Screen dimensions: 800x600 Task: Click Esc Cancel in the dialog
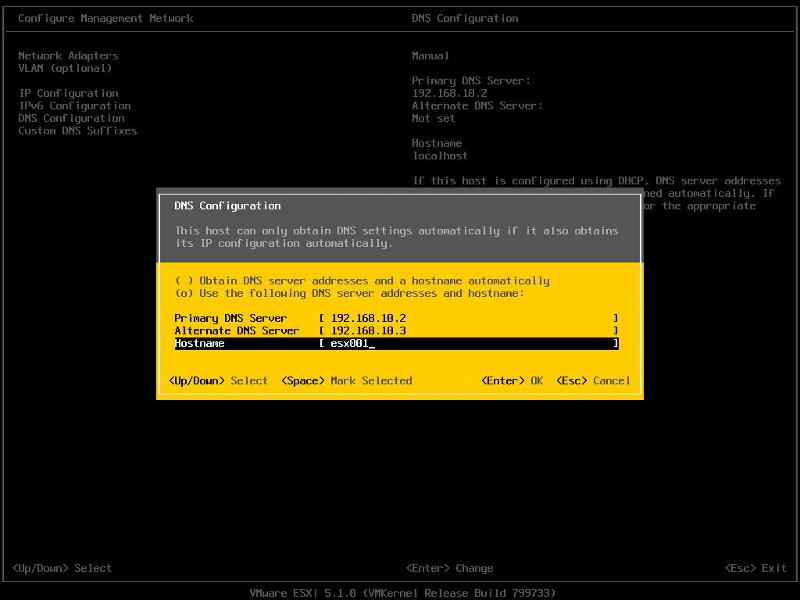click(x=593, y=381)
